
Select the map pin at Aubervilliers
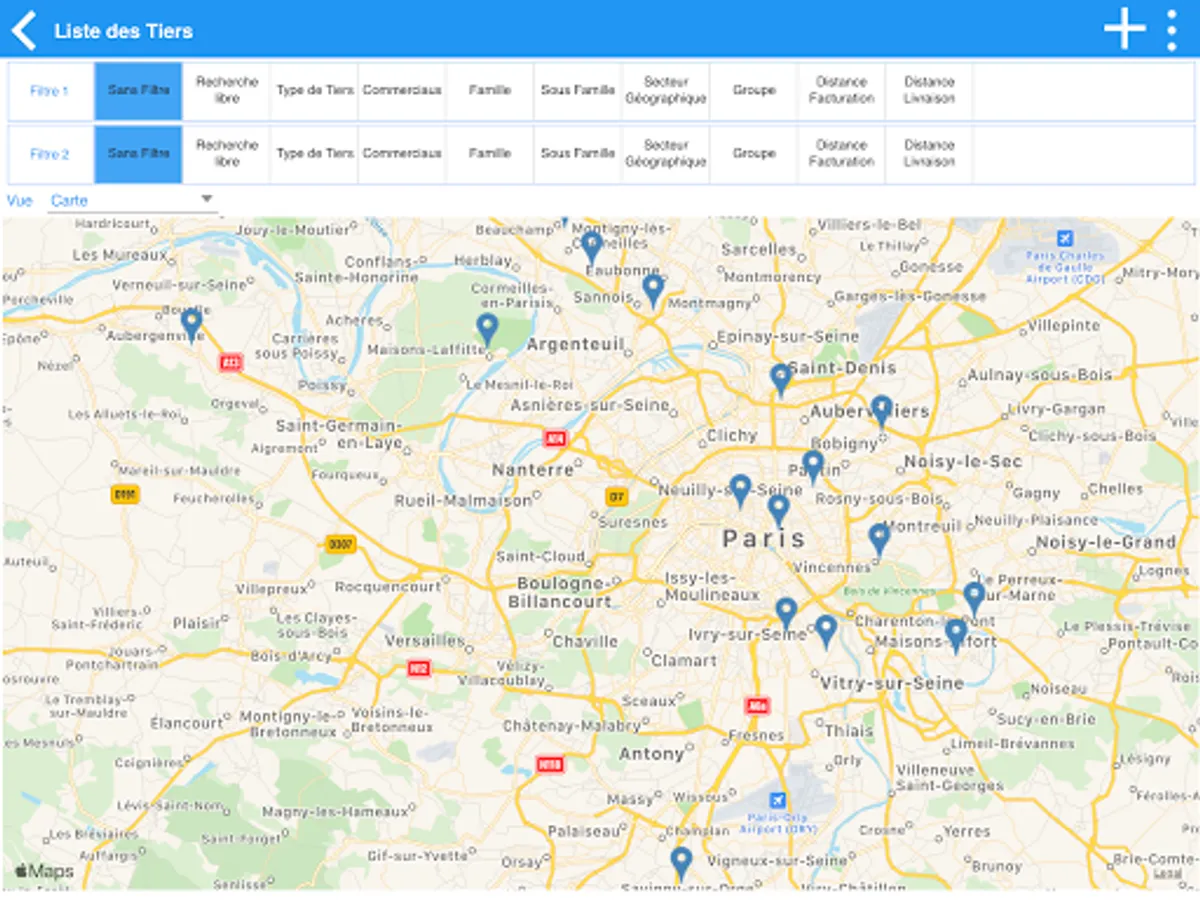881,412
